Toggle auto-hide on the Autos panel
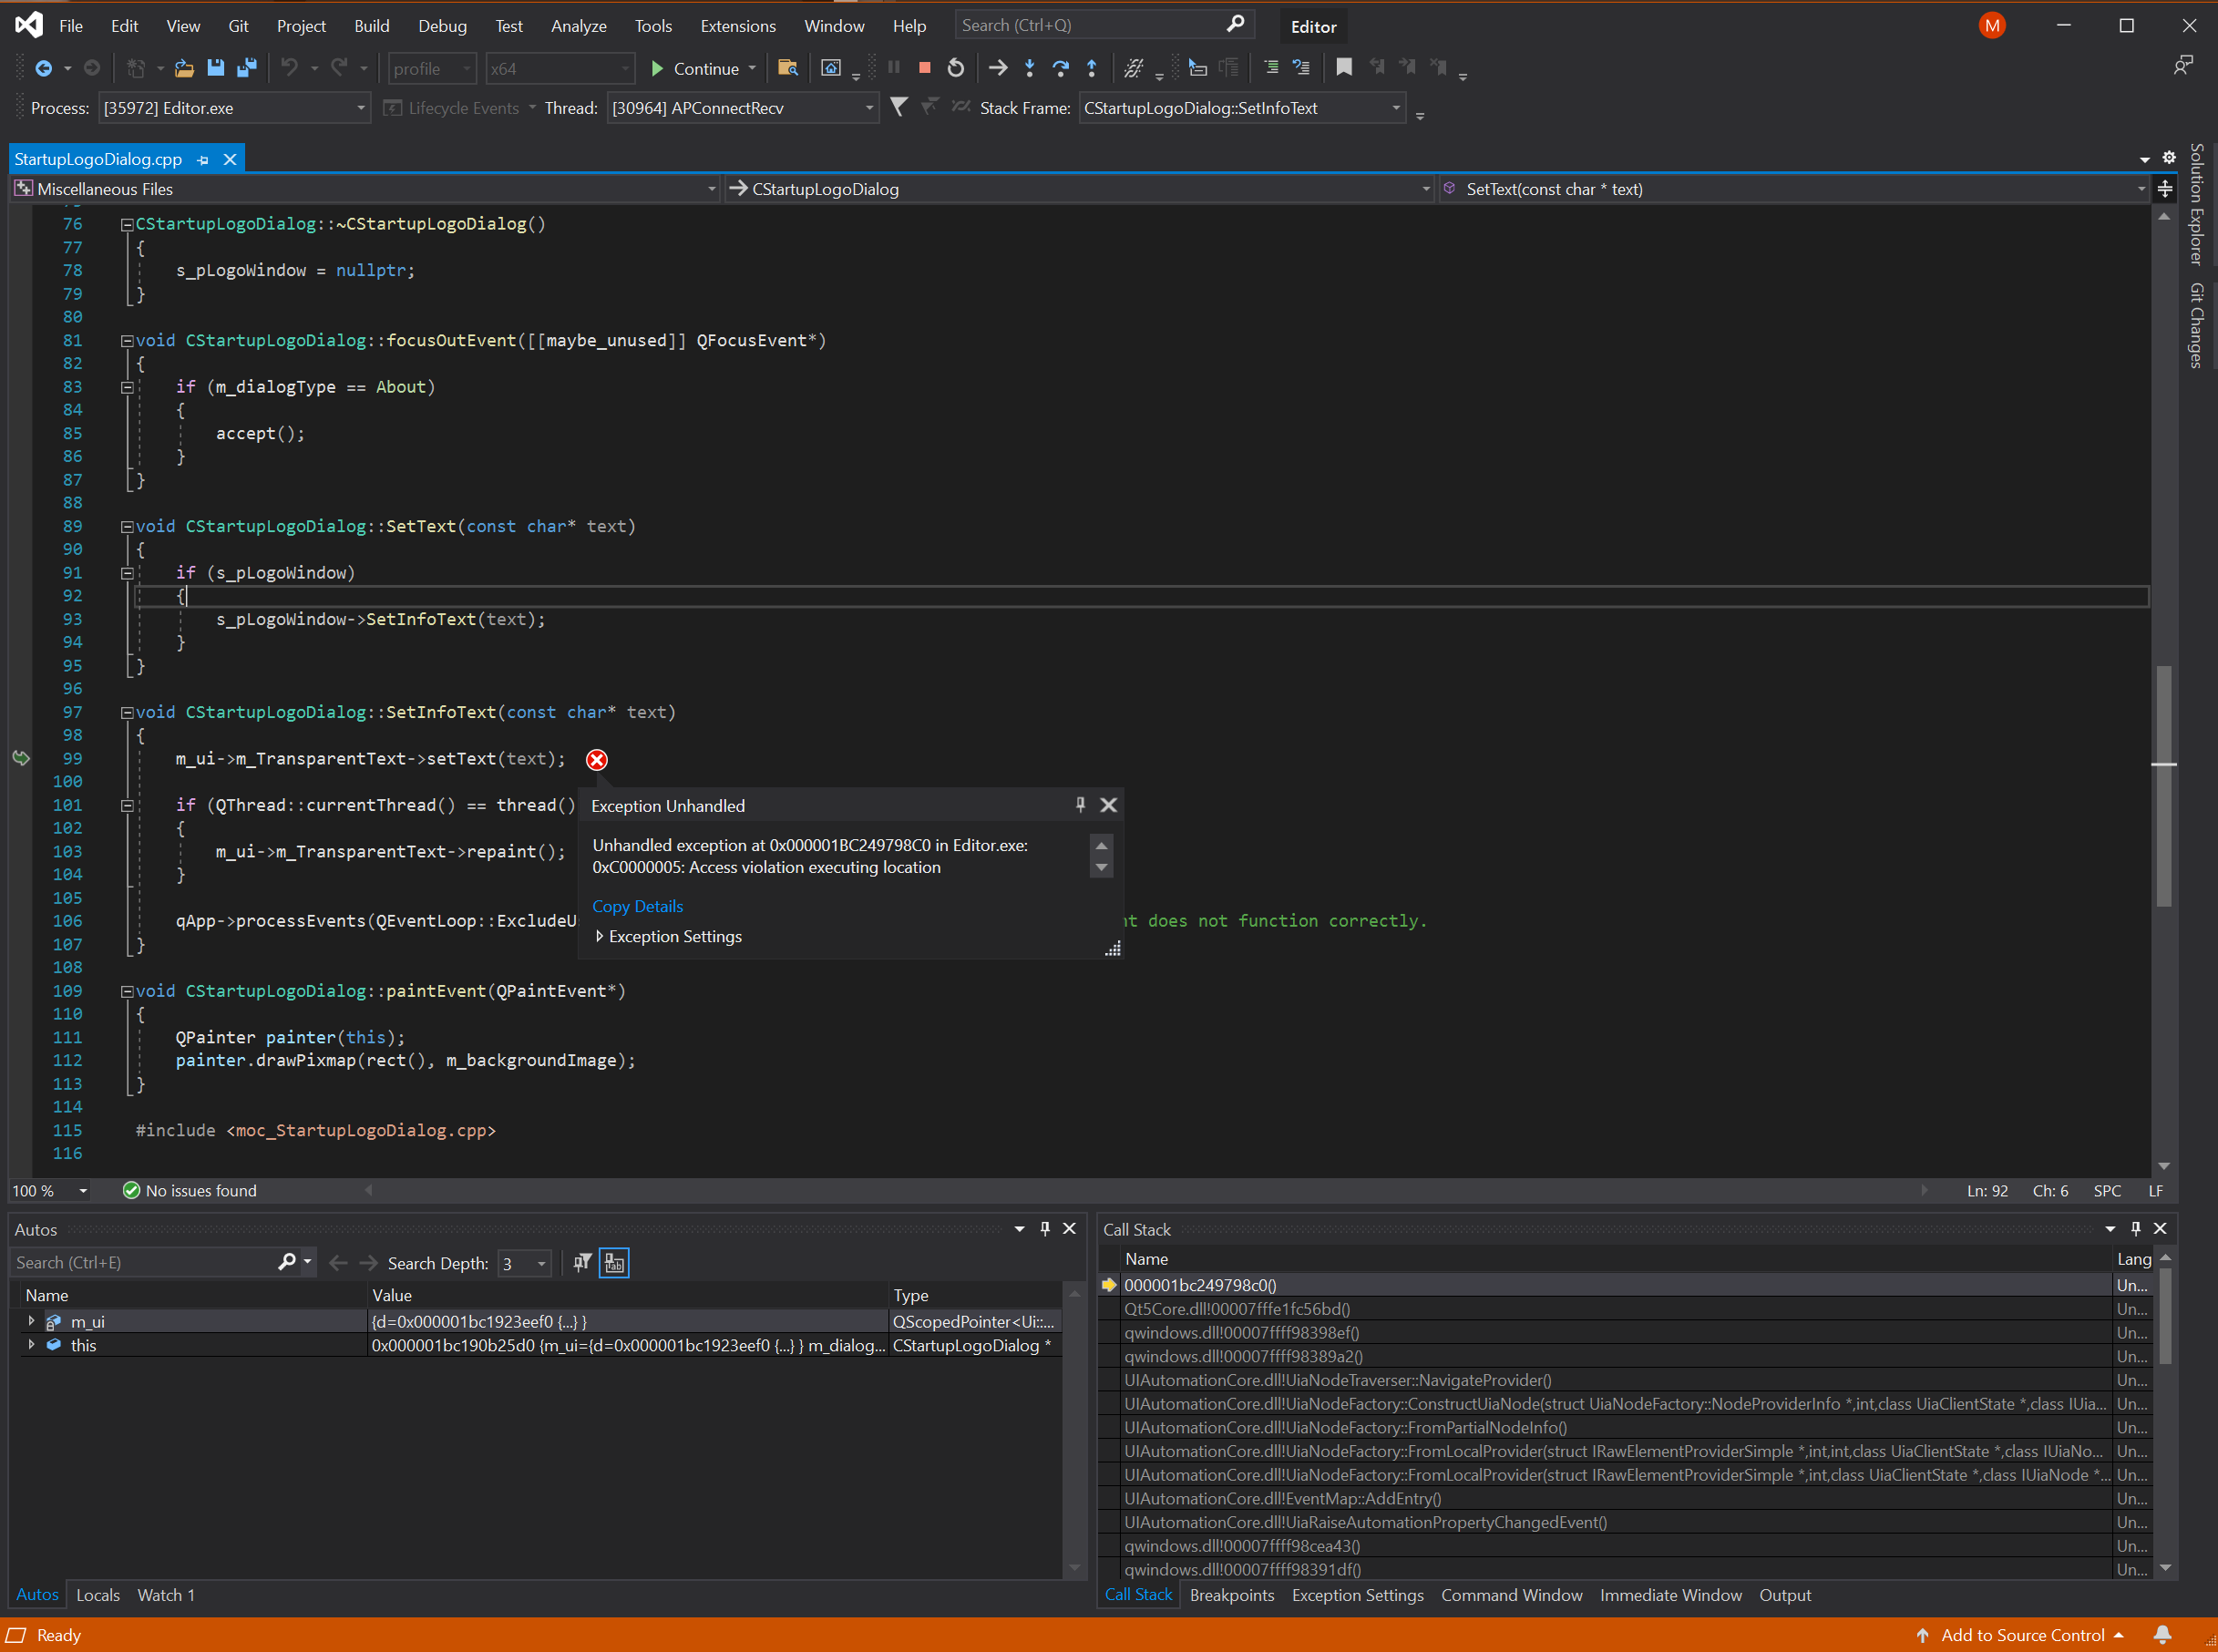 [x=1045, y=1229]
